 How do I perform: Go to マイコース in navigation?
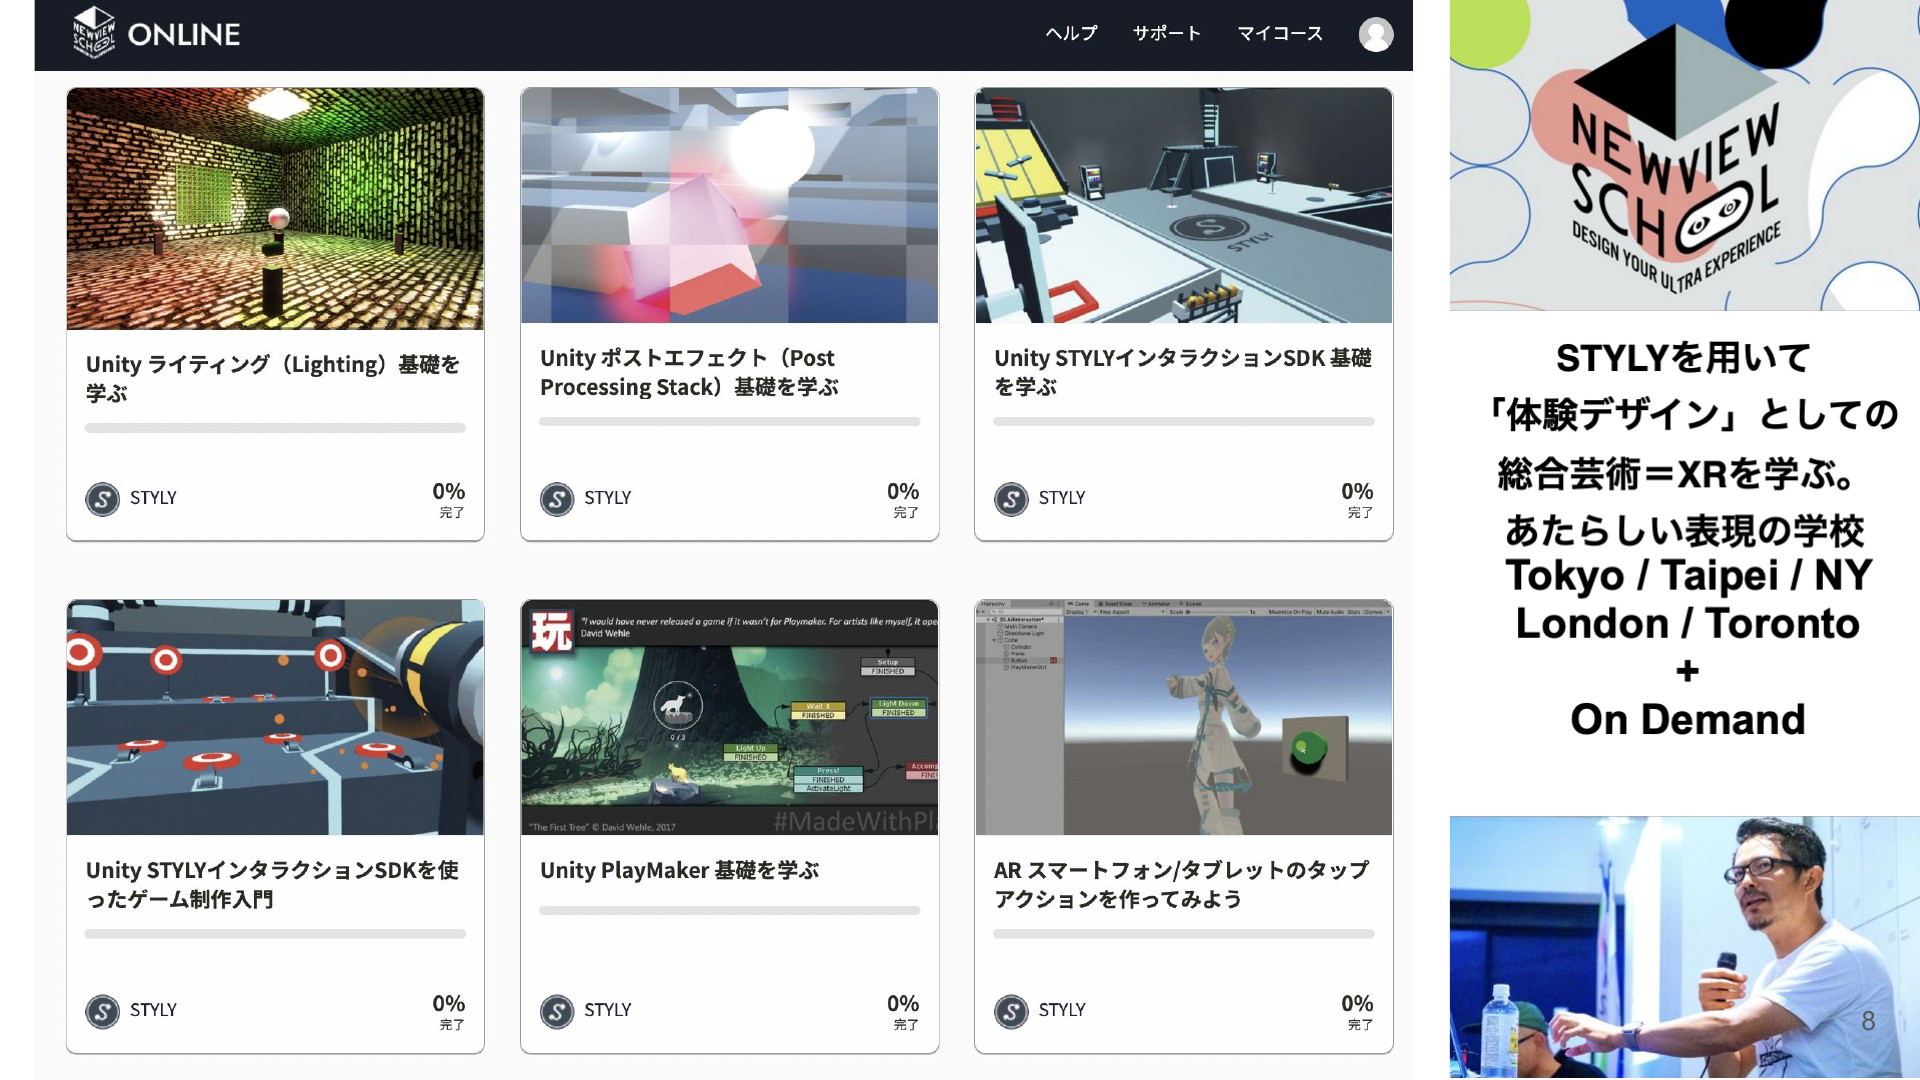coord(1280,33)
